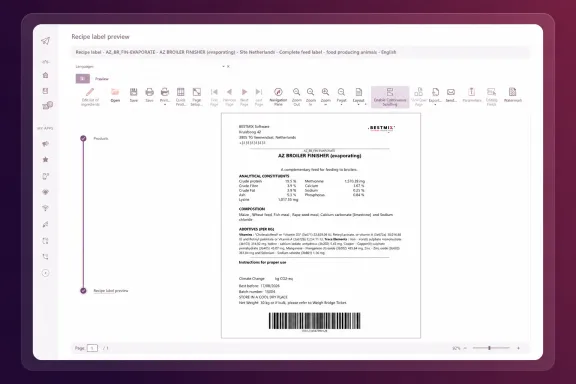Click the ANALYTICAL CONSTITUENTS heading
This screenshot has height=384, width=576.
coord(264,176)
